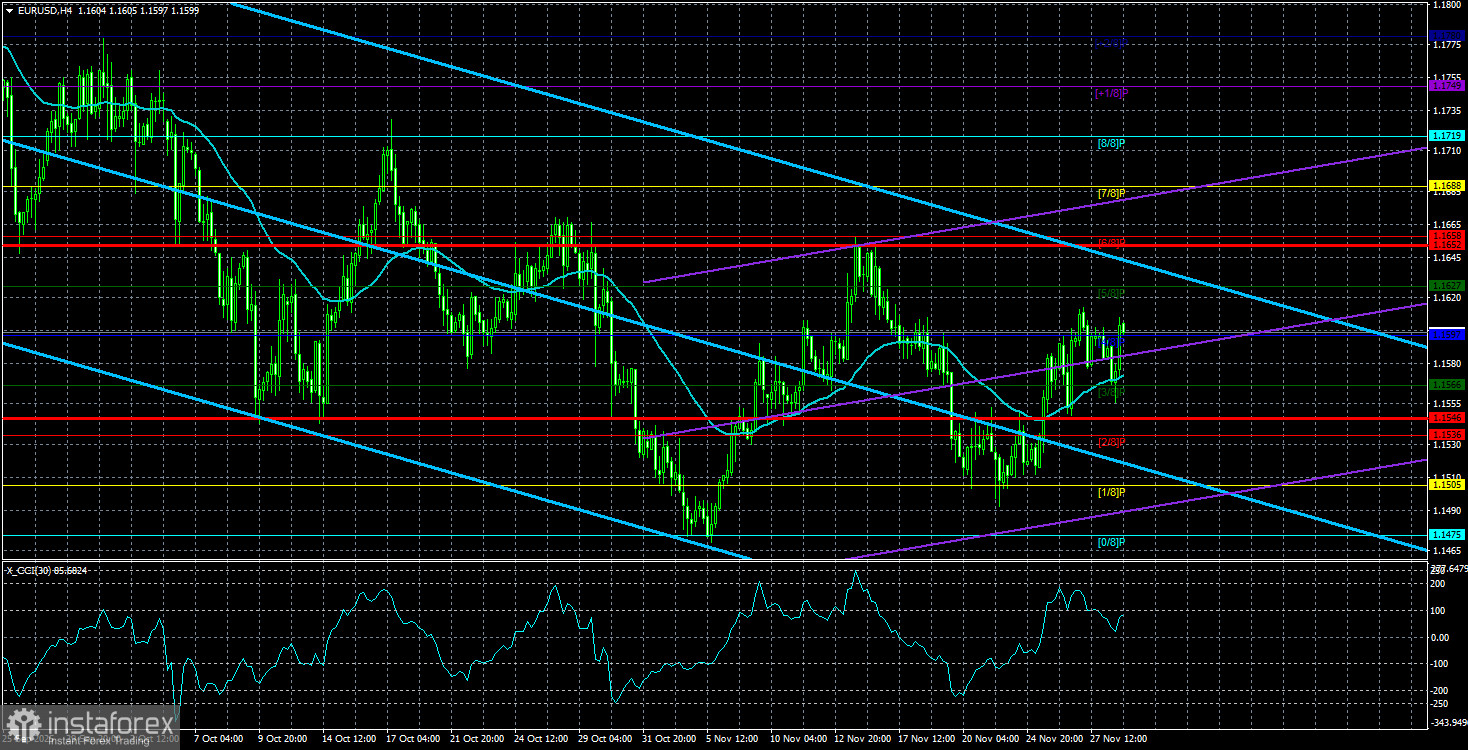Select the [+1/8]P purple level label

pos(1110,94)
